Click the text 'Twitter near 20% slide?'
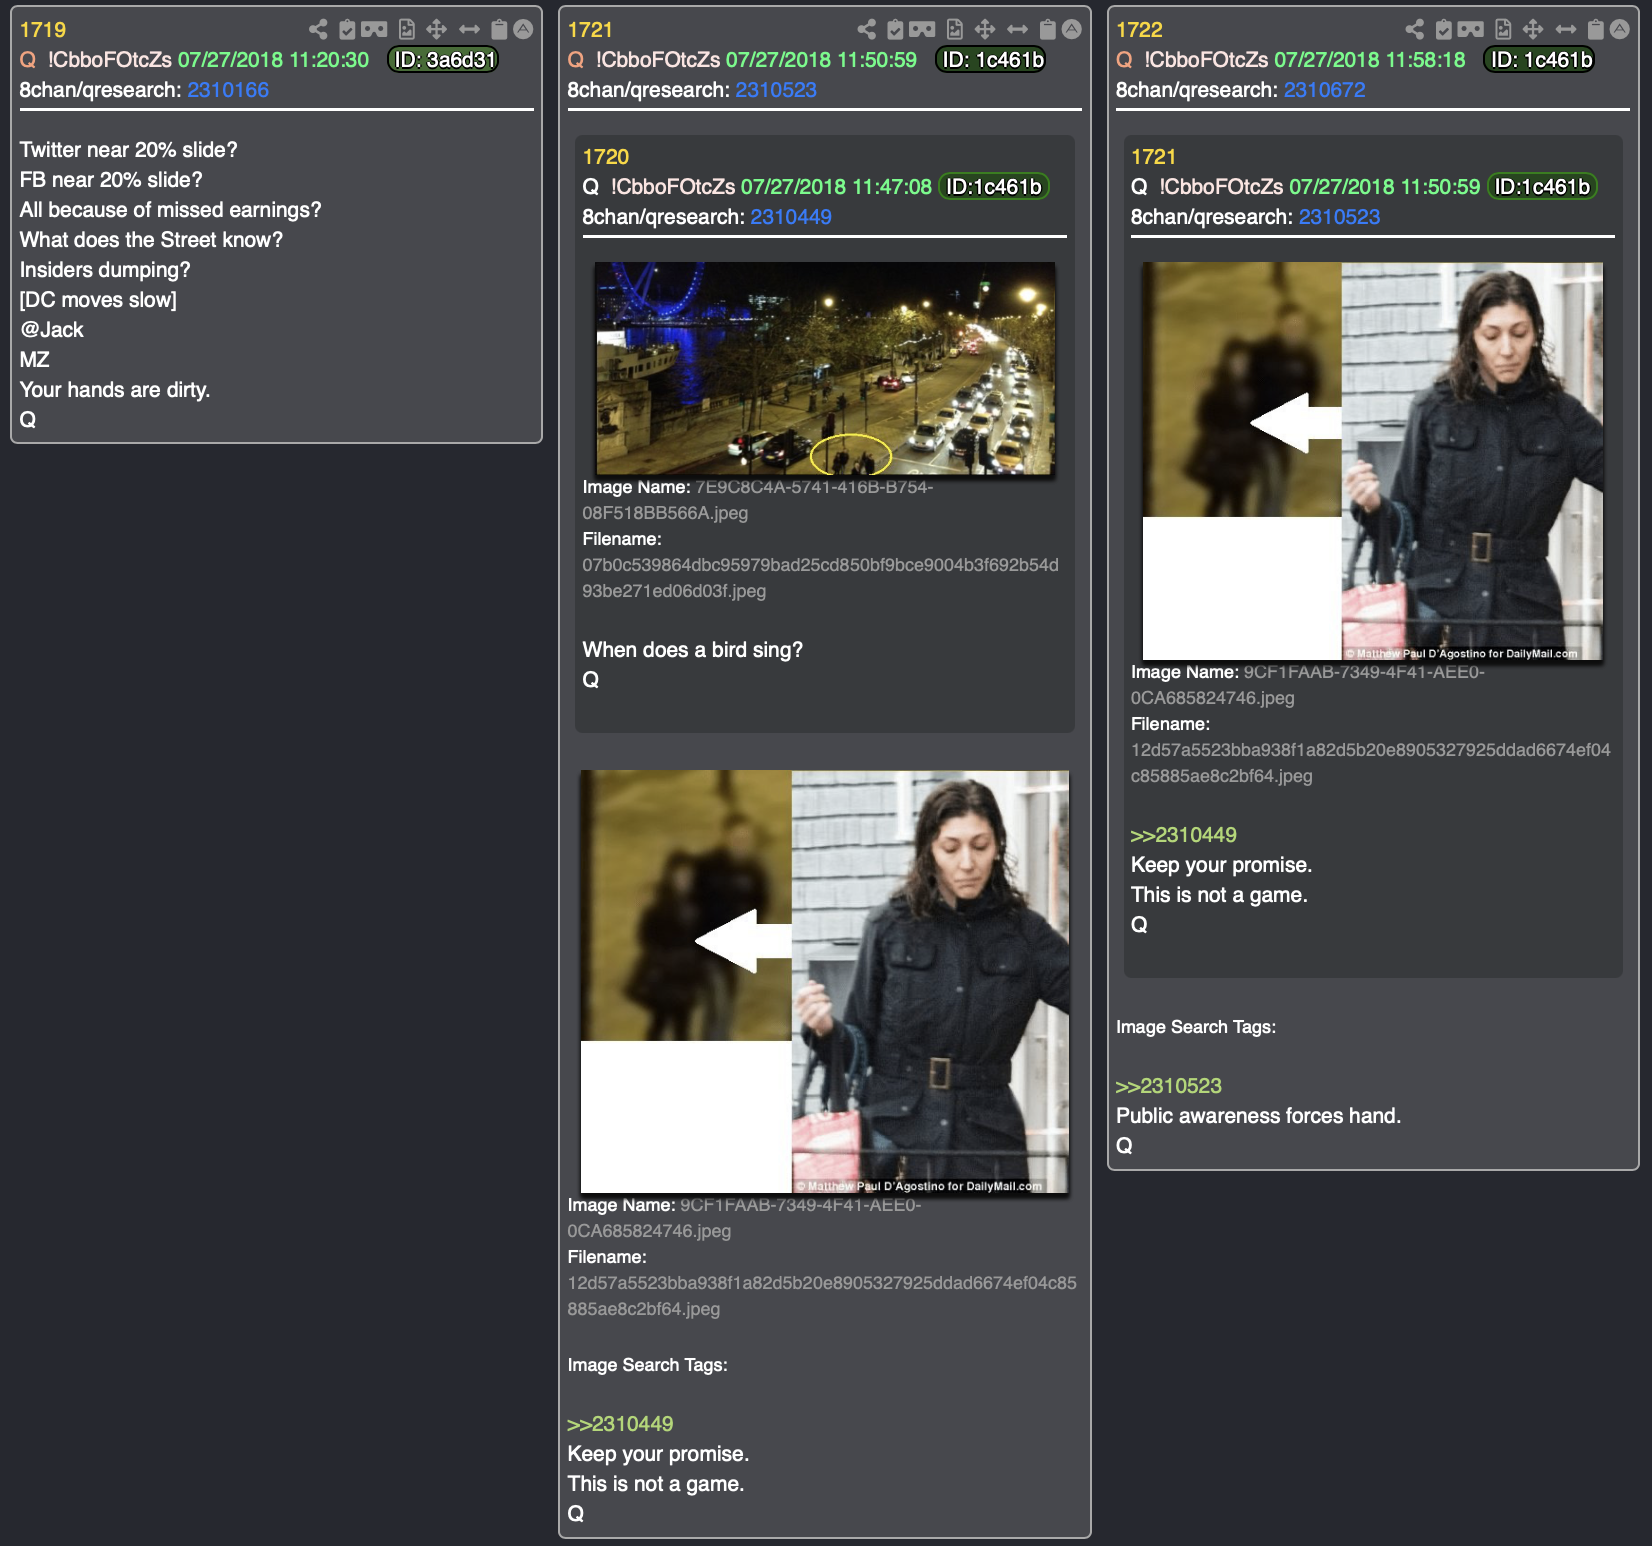The image size is (1652, 1546). click(129, 150)
